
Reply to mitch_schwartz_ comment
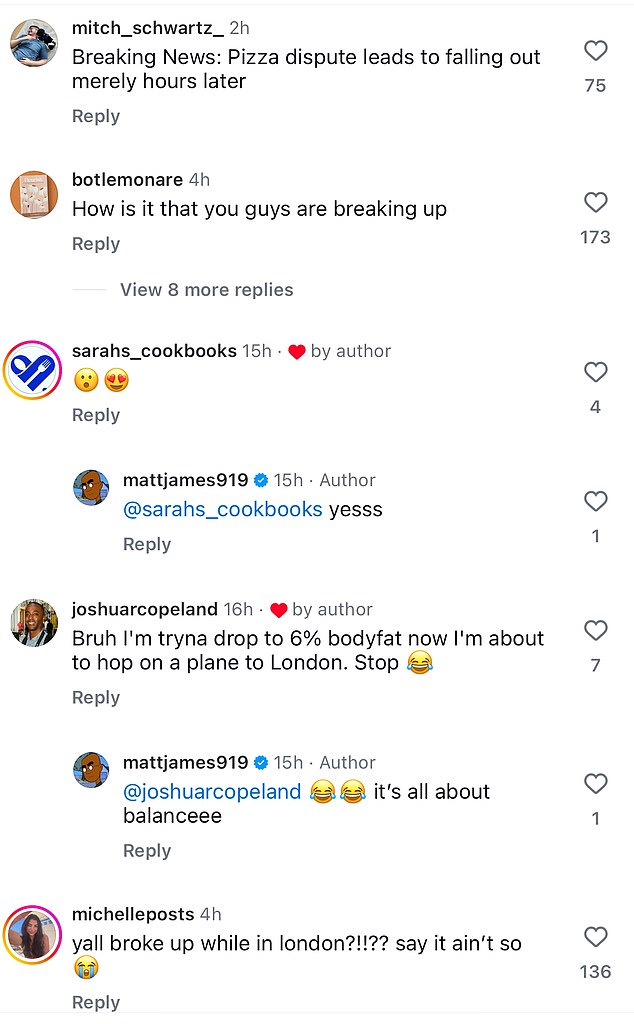pyautogui.click(x=96, y=116)
